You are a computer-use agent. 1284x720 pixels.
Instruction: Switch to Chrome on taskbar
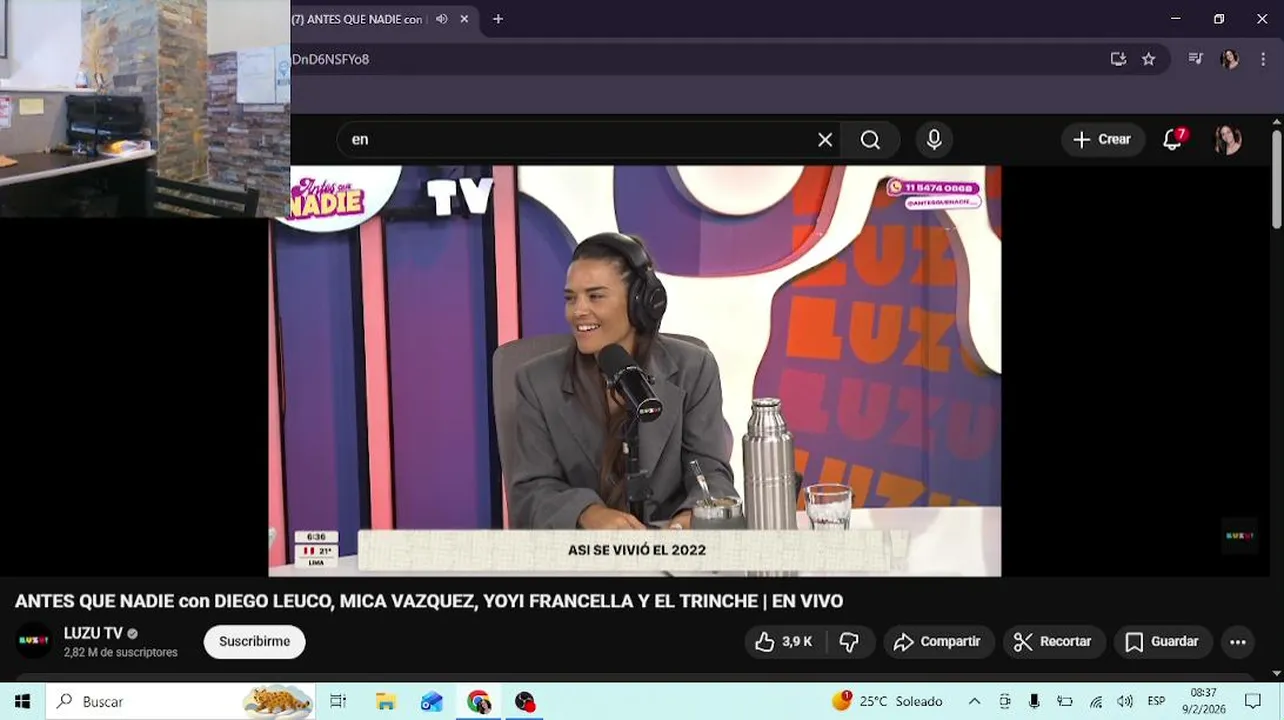[x=479, y=702]
